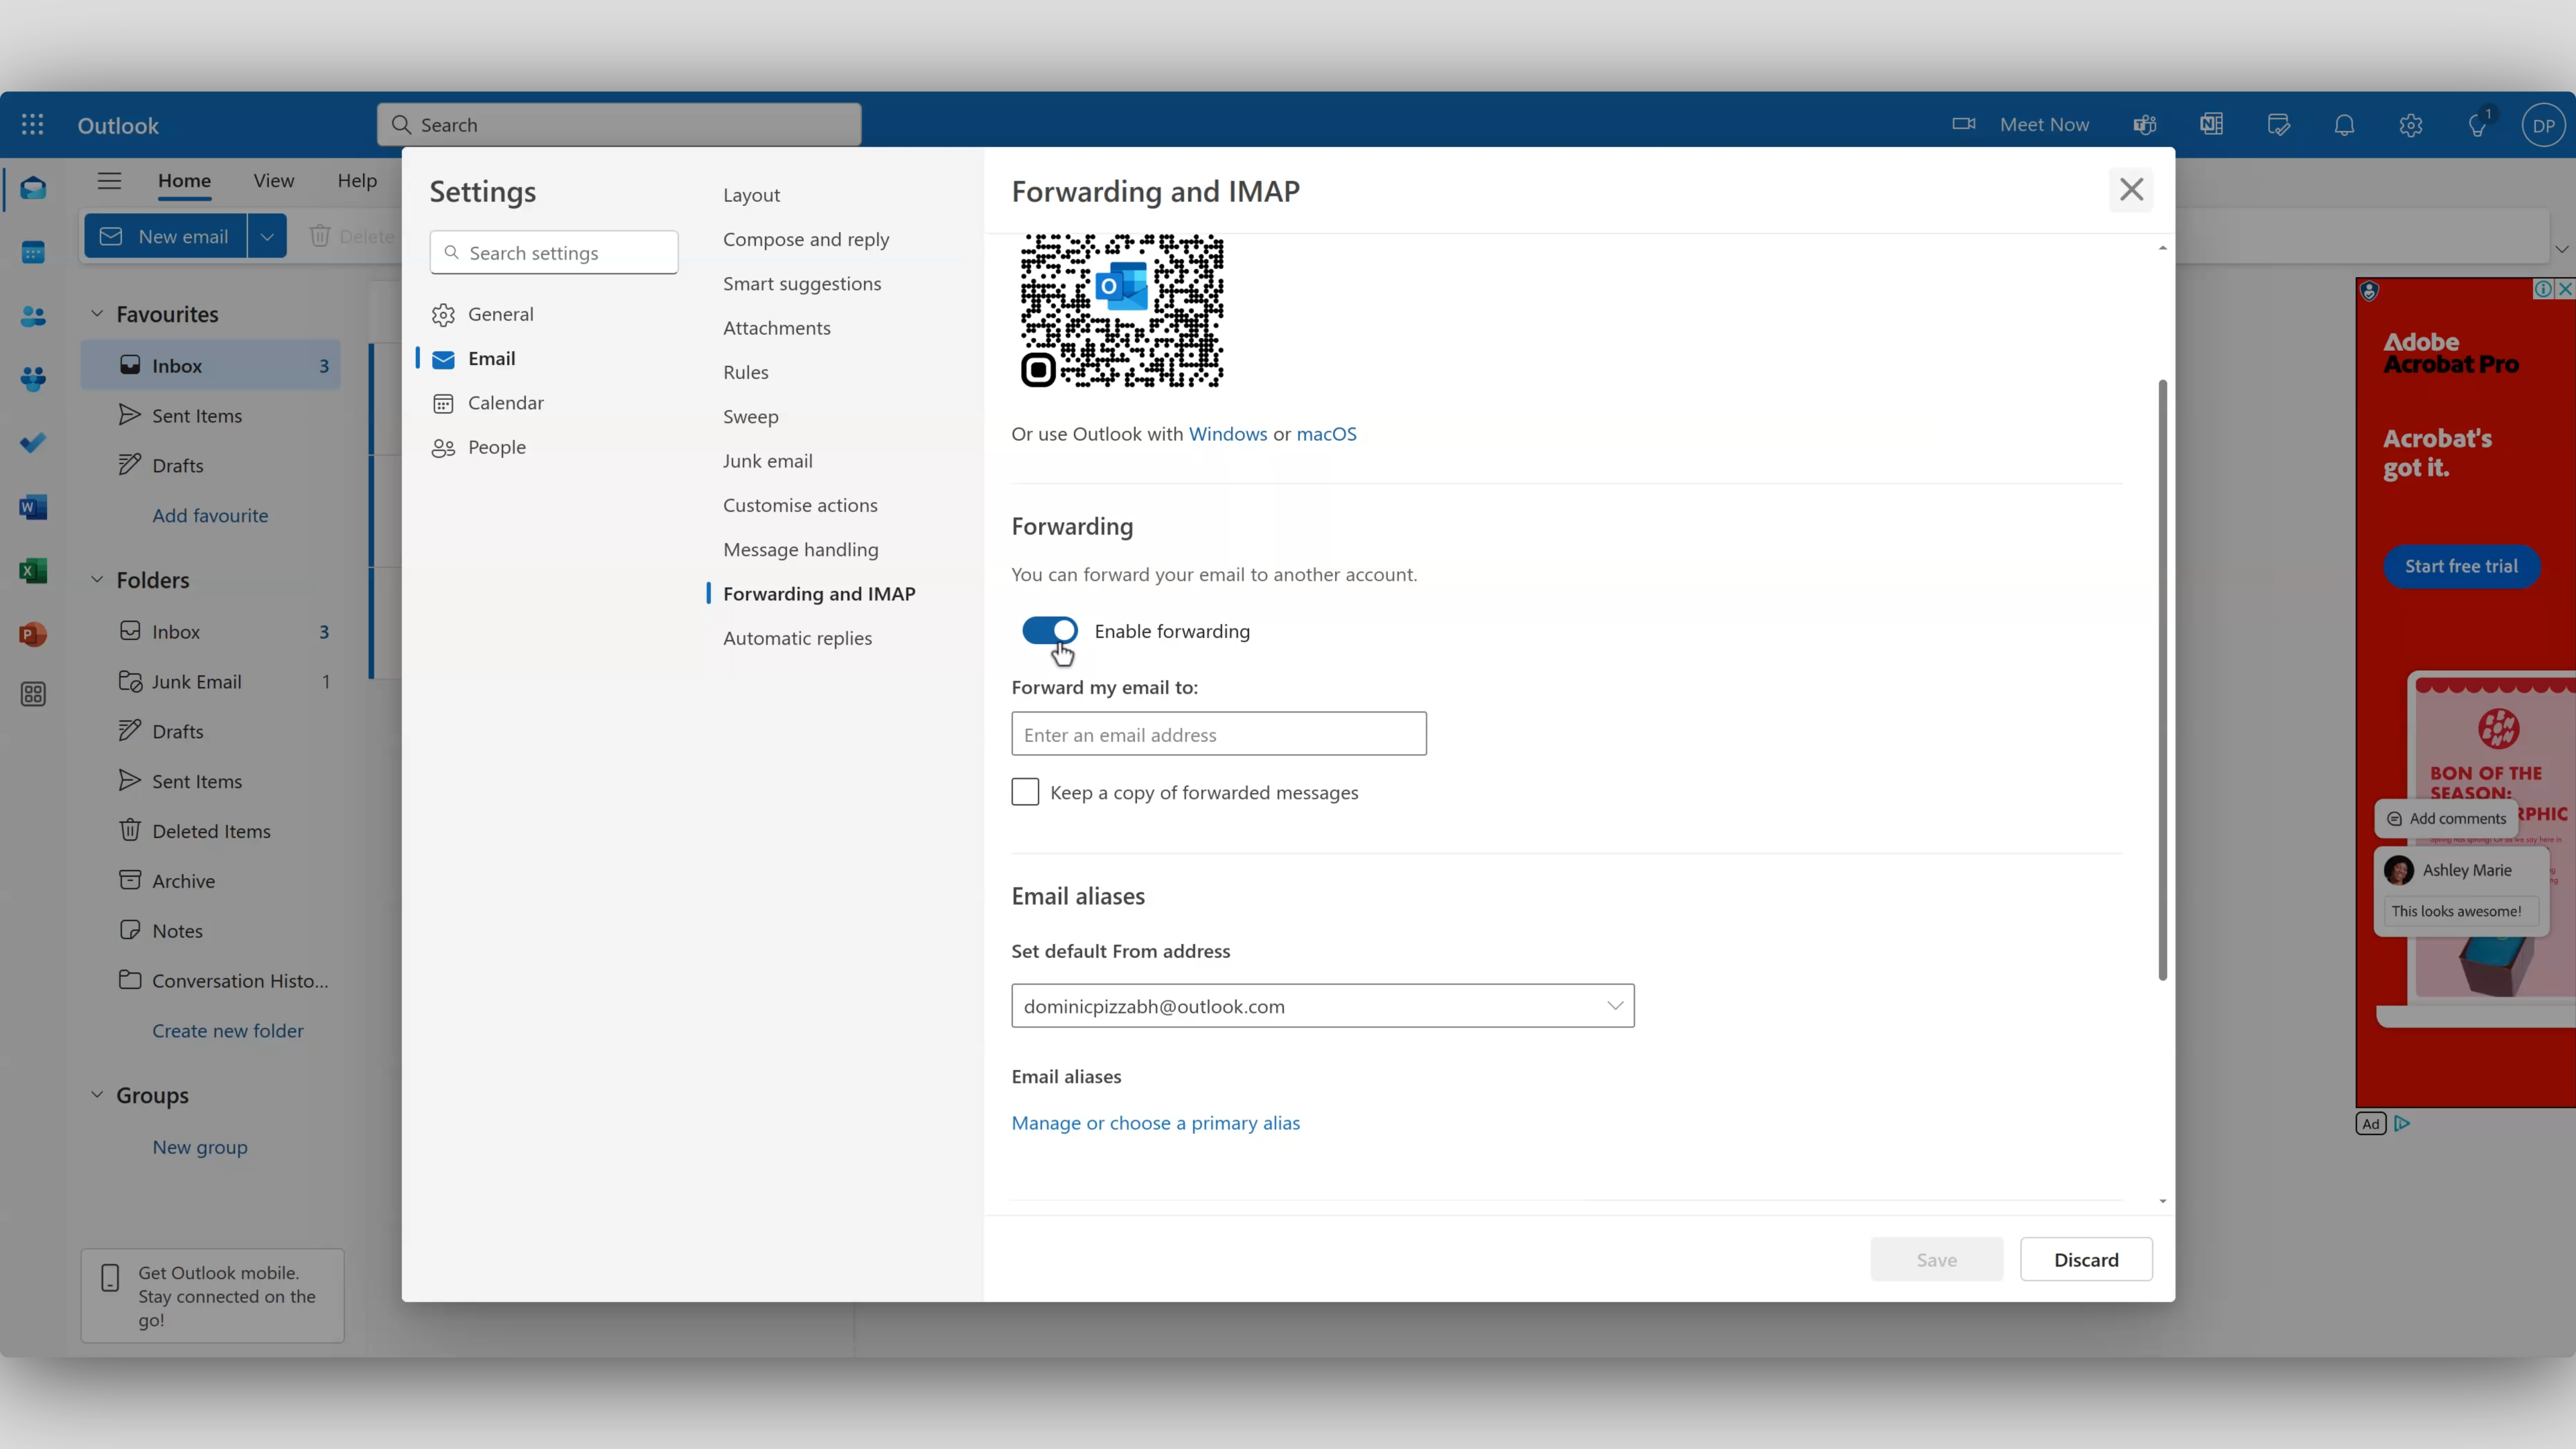Image resolution: width=2576 pixels, height=1449 pixels.
Task: Click the Meet Now camera icon
Action: pyautogui.click(x=1963, y=124)
